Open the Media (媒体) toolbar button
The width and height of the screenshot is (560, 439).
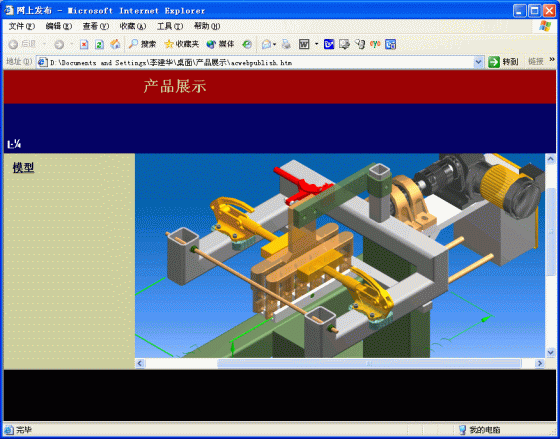pyautogui.click(x=220, y=44)
